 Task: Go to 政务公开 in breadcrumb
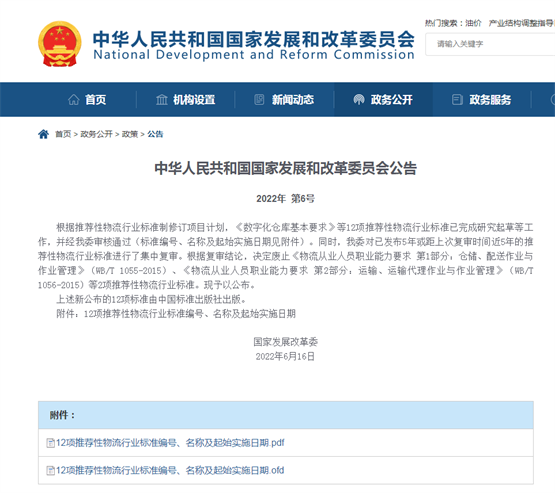click(96, 134)
